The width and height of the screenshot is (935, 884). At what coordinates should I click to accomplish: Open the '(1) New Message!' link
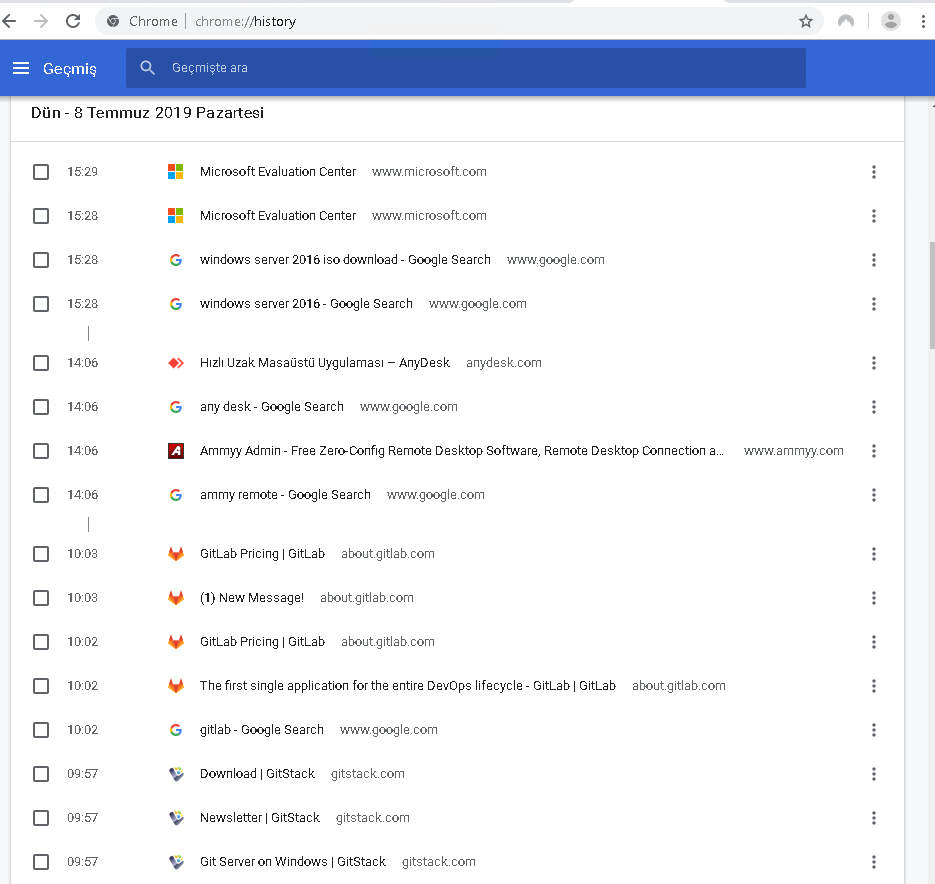point(252,598)
